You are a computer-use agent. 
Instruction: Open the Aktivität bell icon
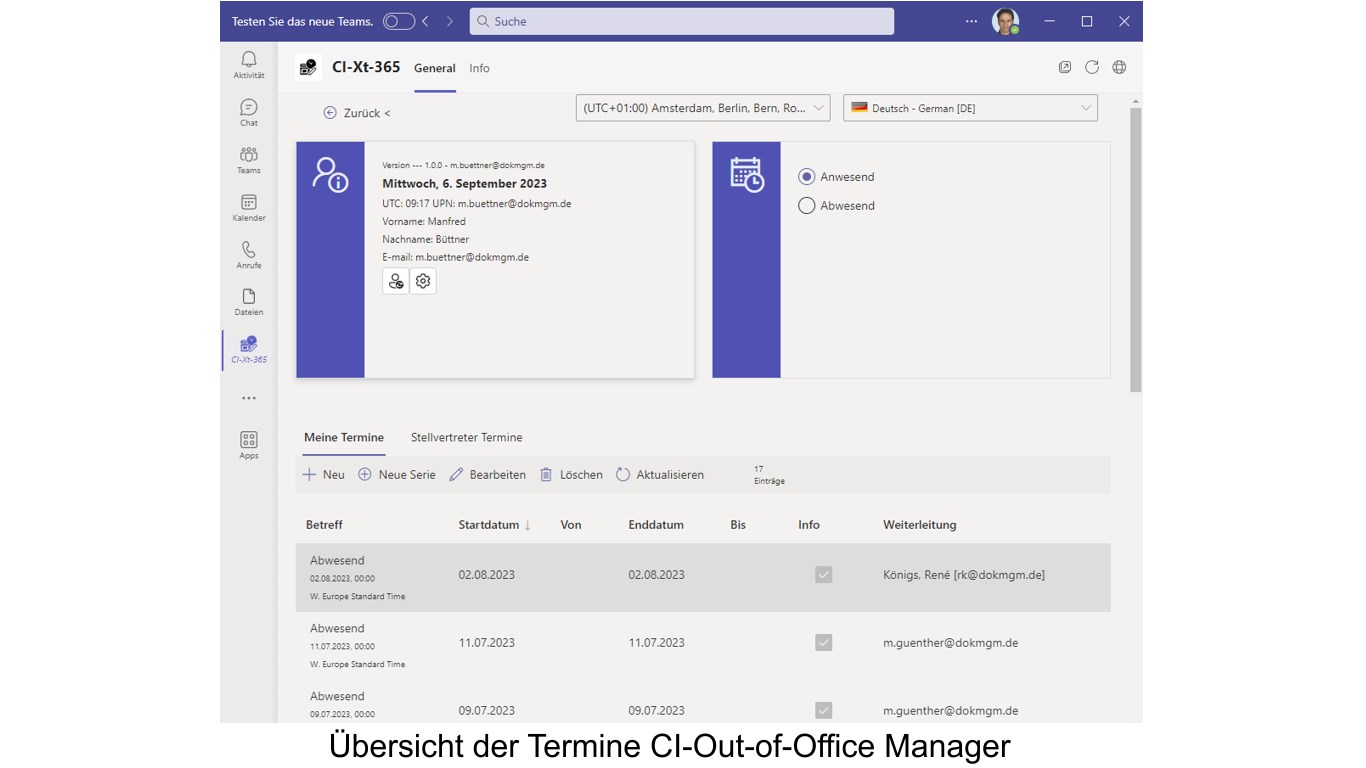(x=249, y=65)
